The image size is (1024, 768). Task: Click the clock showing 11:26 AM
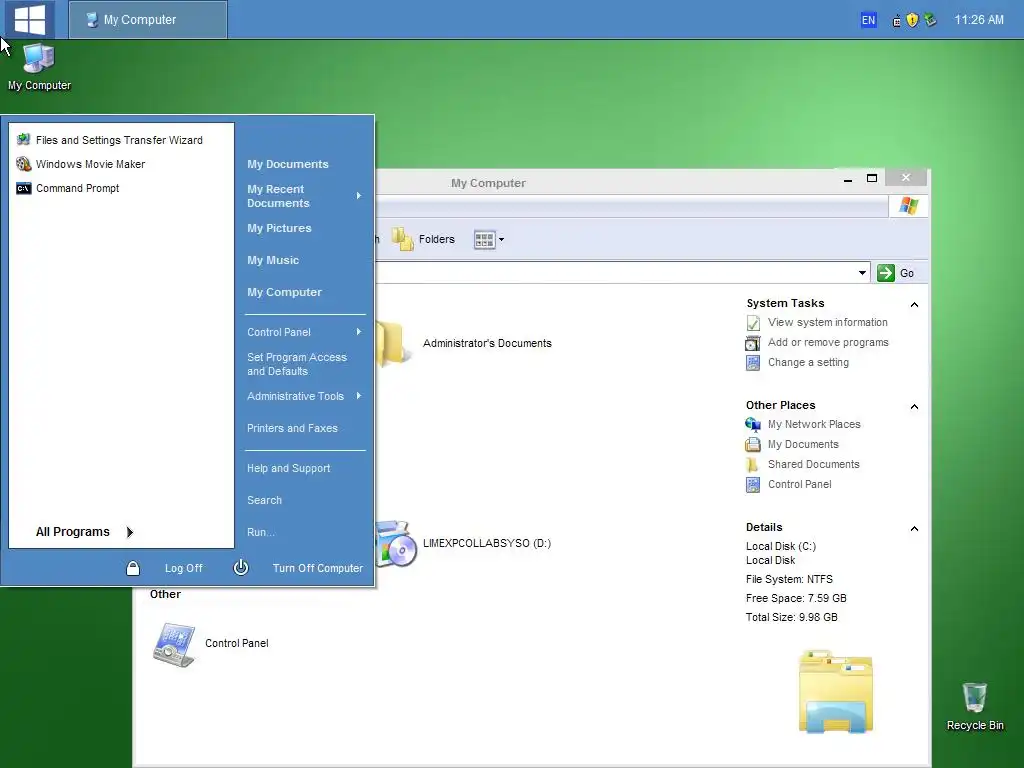(x=979, y=20)
